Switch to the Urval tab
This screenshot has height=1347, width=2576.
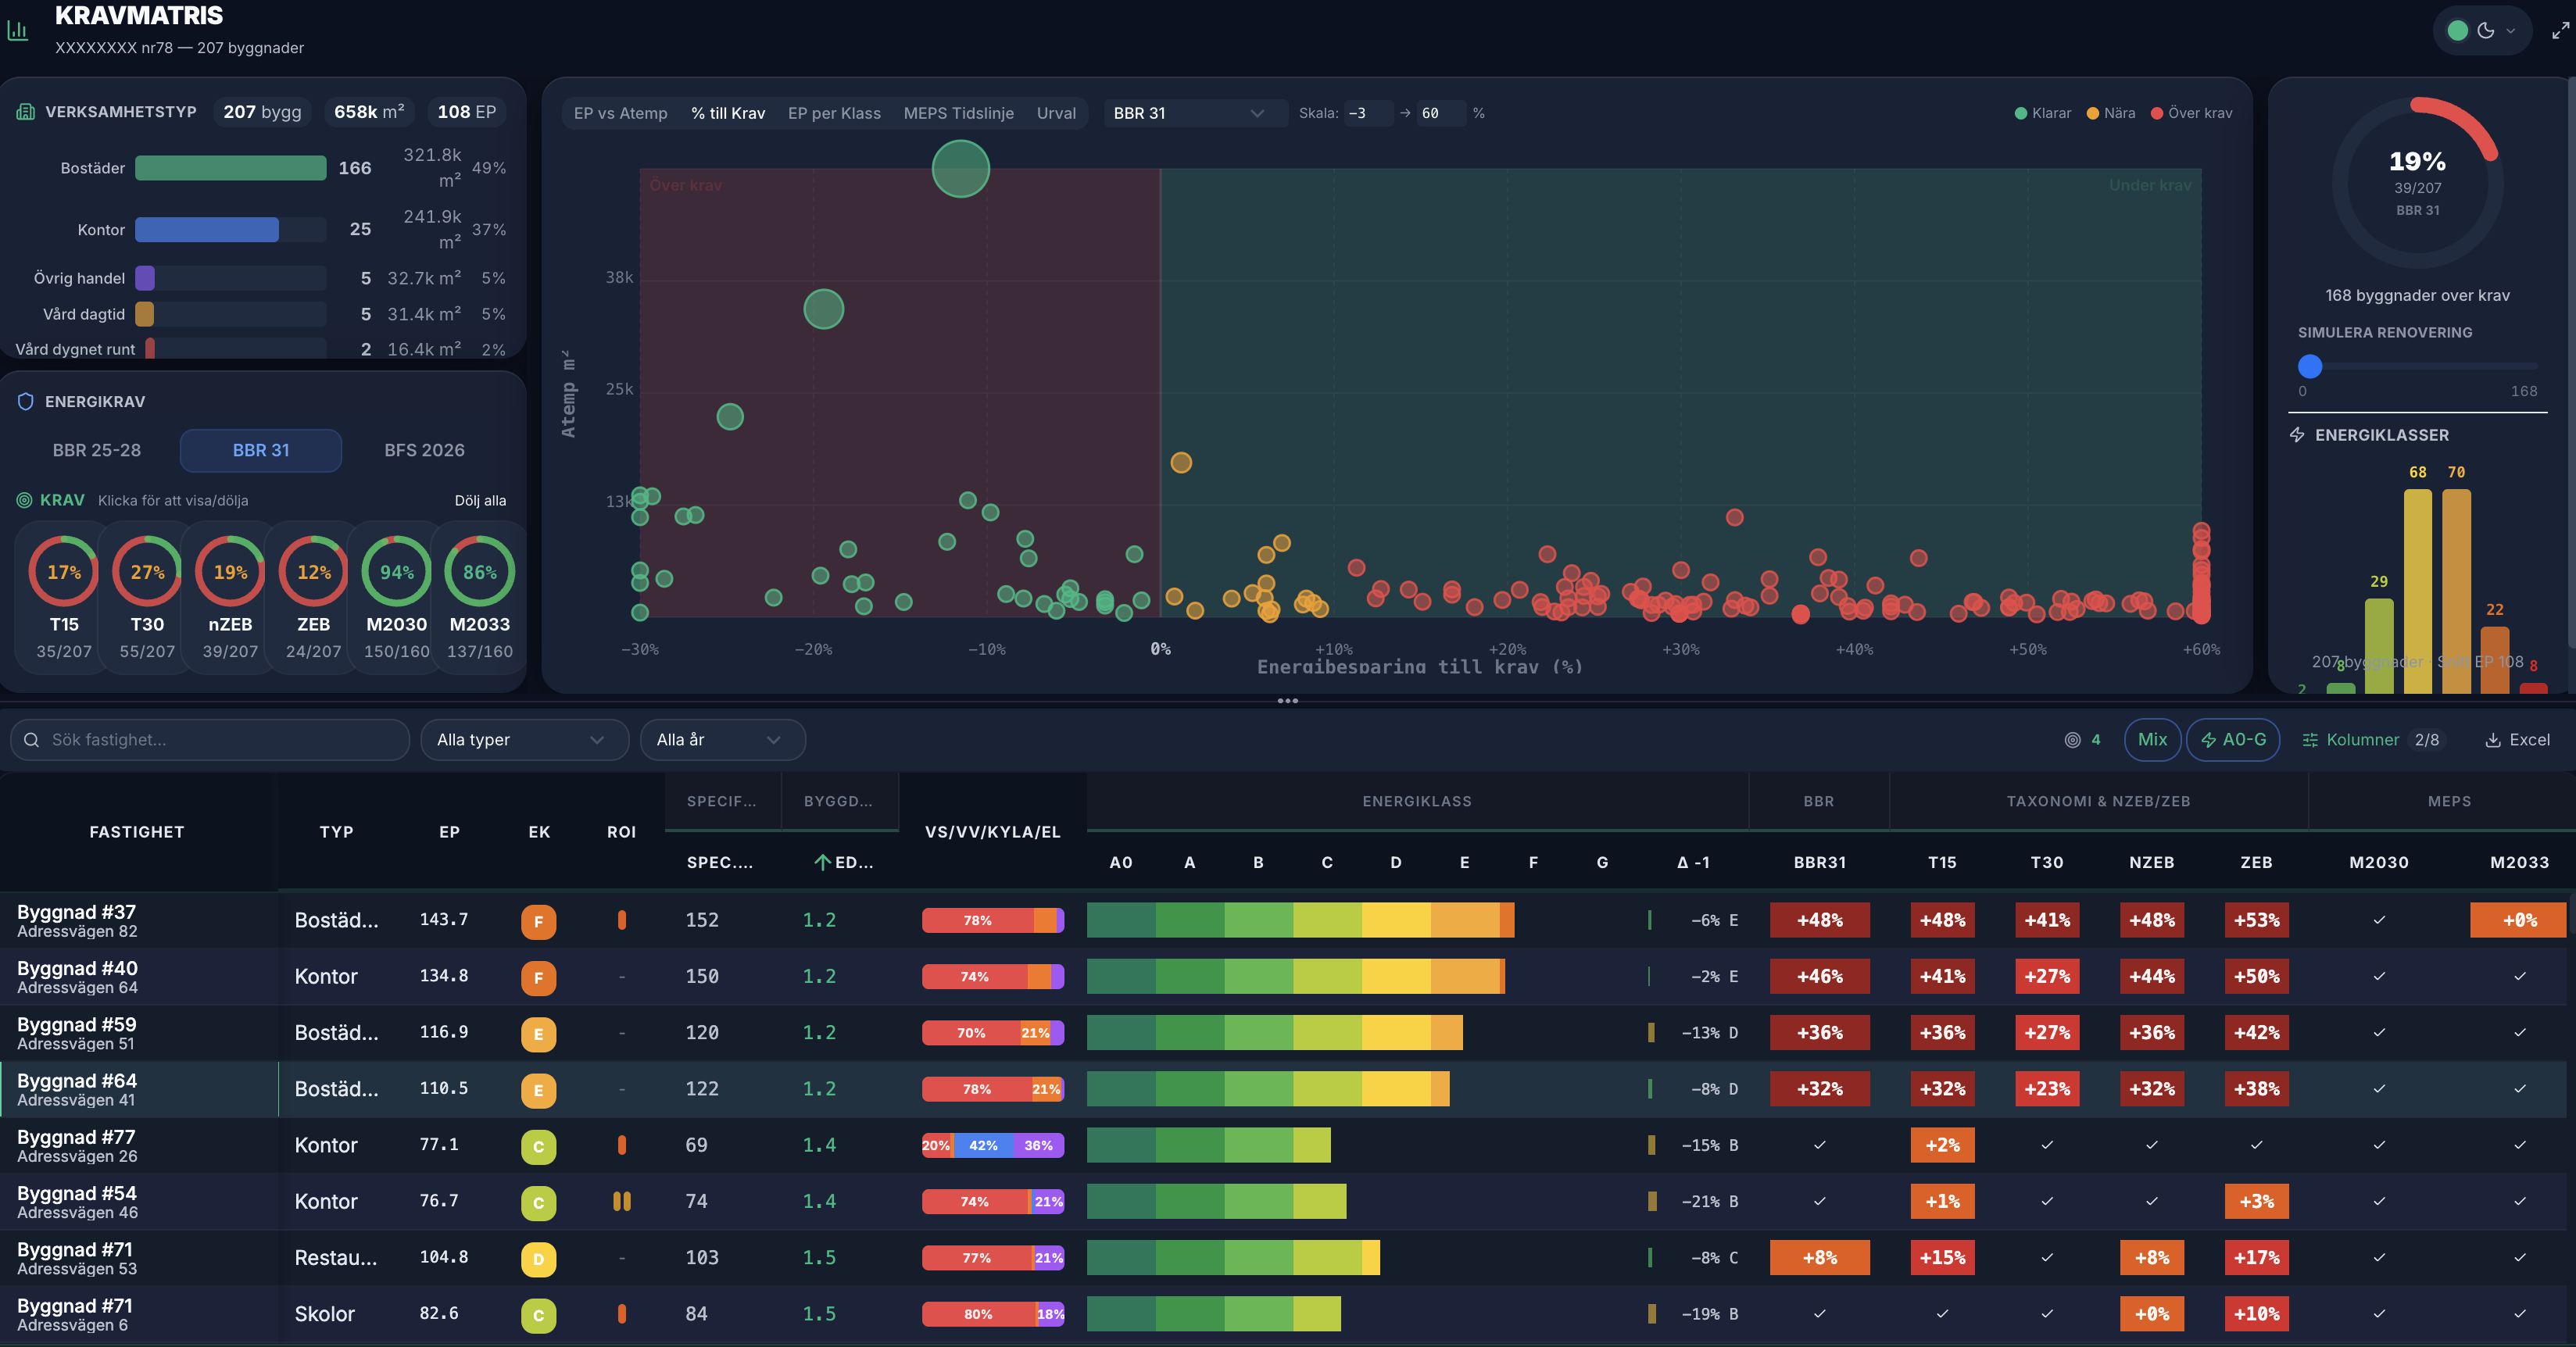(x=1056, y=113)
